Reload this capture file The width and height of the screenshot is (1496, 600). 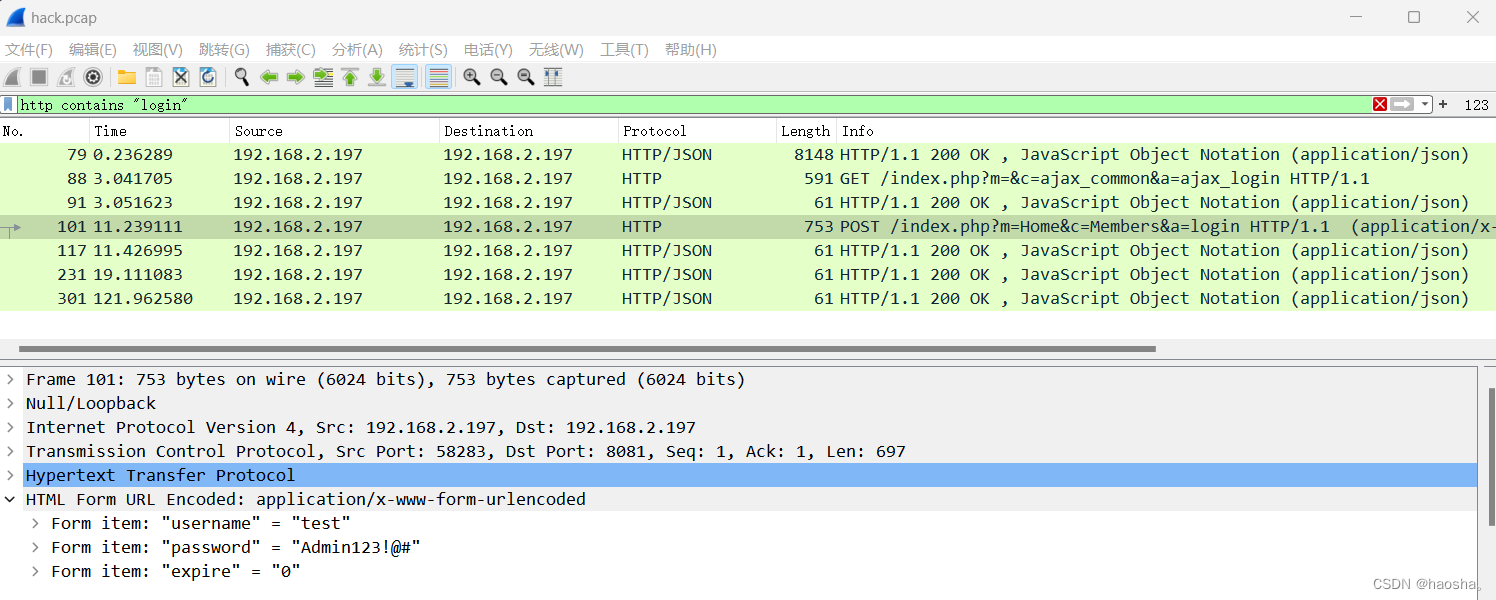208,77
